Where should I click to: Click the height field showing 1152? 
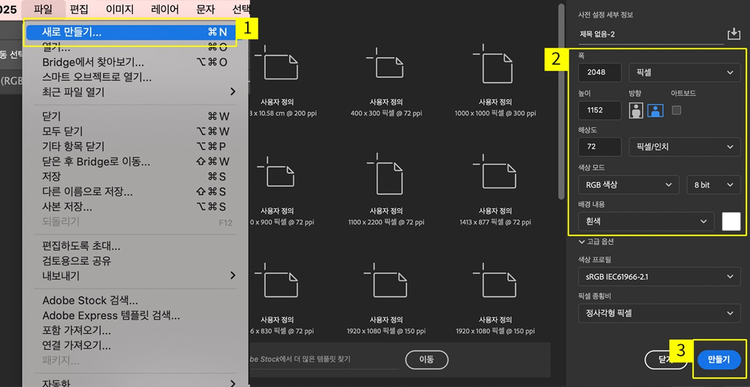[600, 110]
